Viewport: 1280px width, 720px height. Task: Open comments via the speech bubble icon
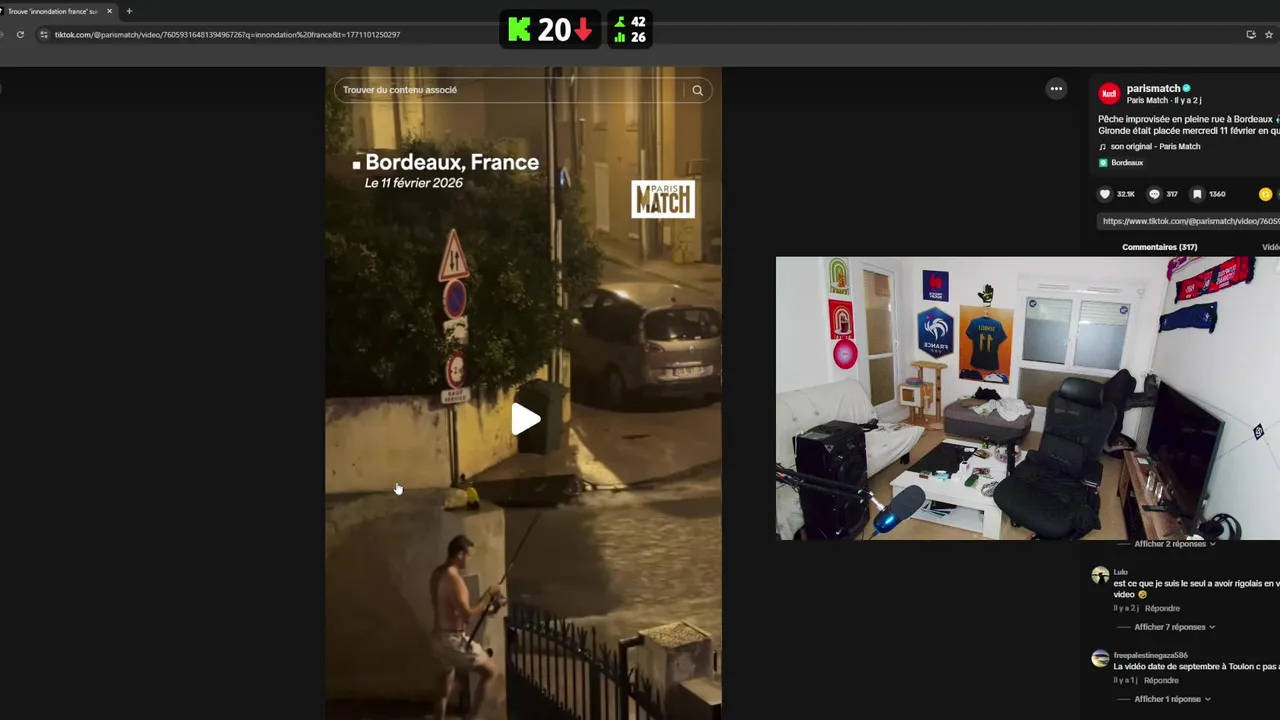pyautogui.click(x=1154, y=194)
